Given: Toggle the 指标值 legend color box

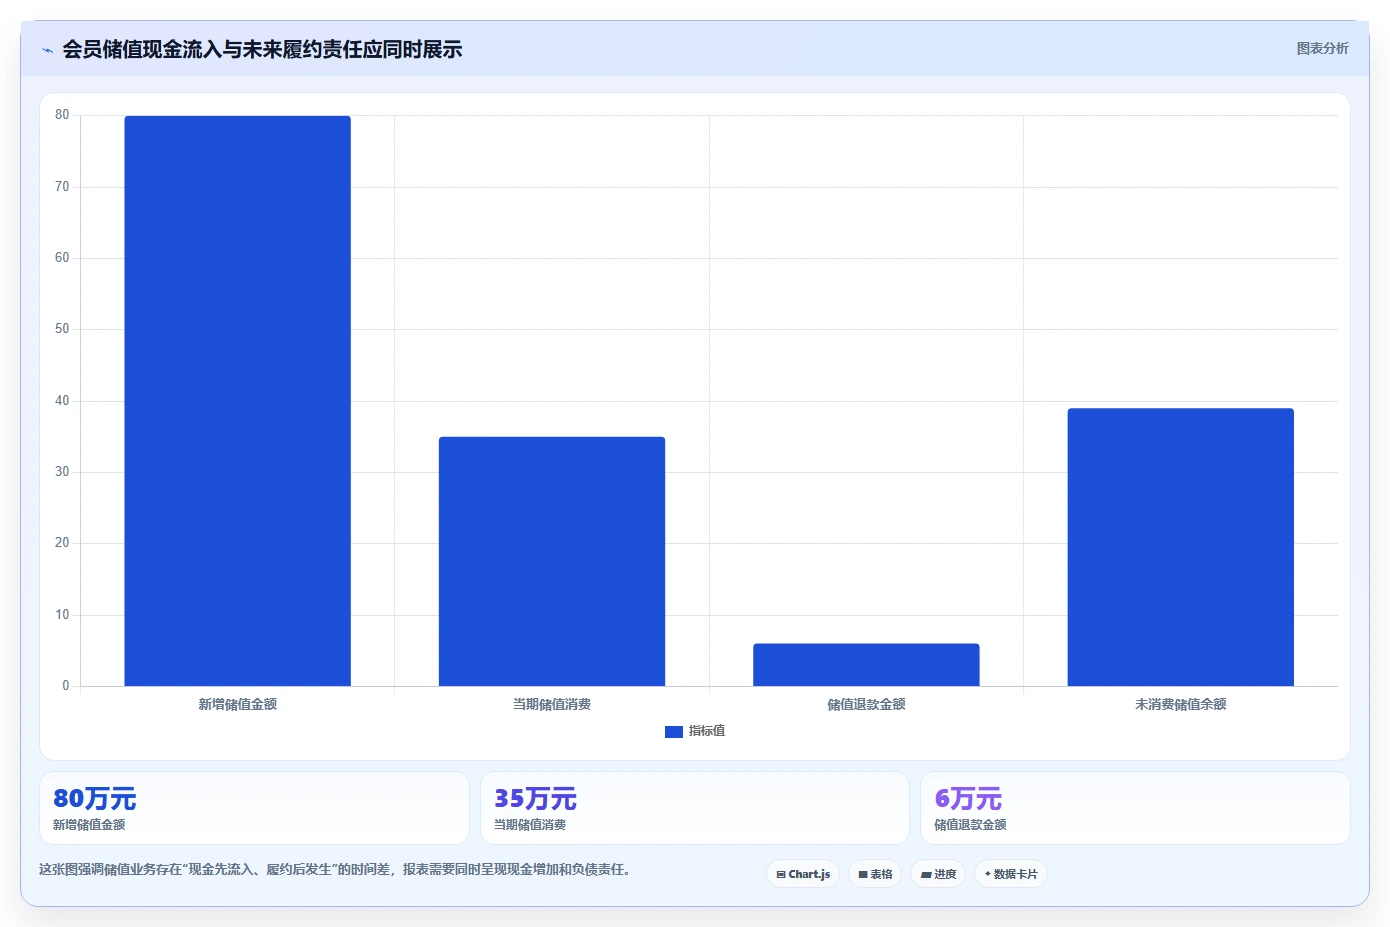Looking at the screenshot, I should click(x=673, y=732).
